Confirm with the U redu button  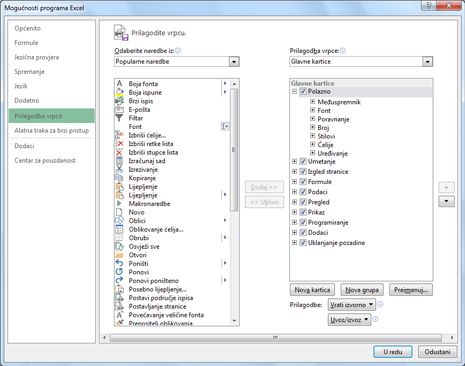[393, 352]
